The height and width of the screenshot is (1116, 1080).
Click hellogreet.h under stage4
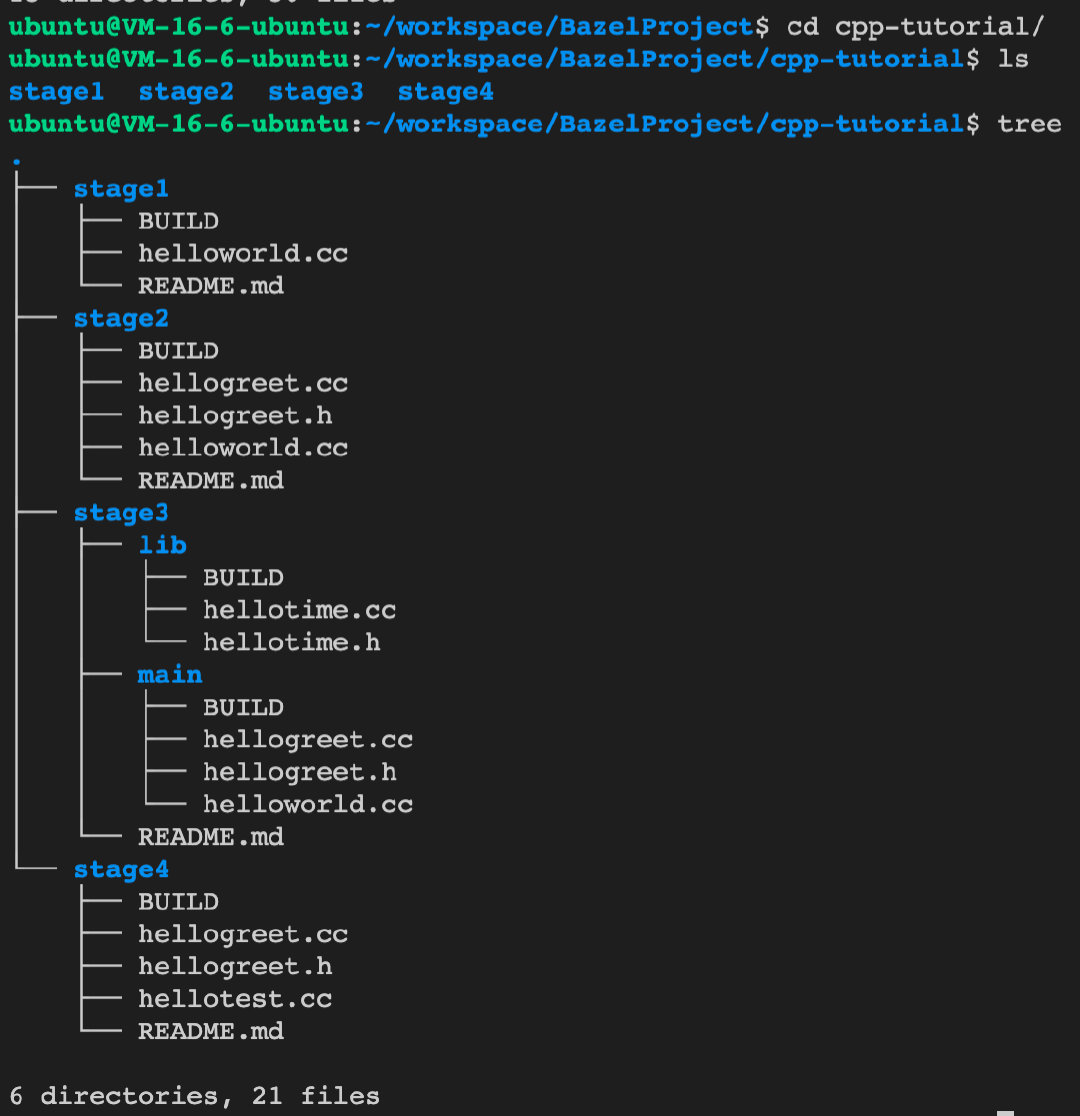(x=235, y=967)
